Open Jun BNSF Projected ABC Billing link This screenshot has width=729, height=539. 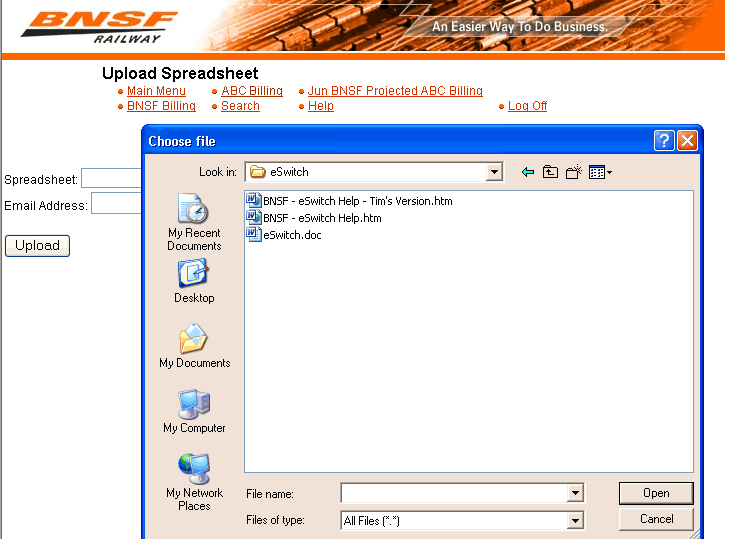point(395,91)
